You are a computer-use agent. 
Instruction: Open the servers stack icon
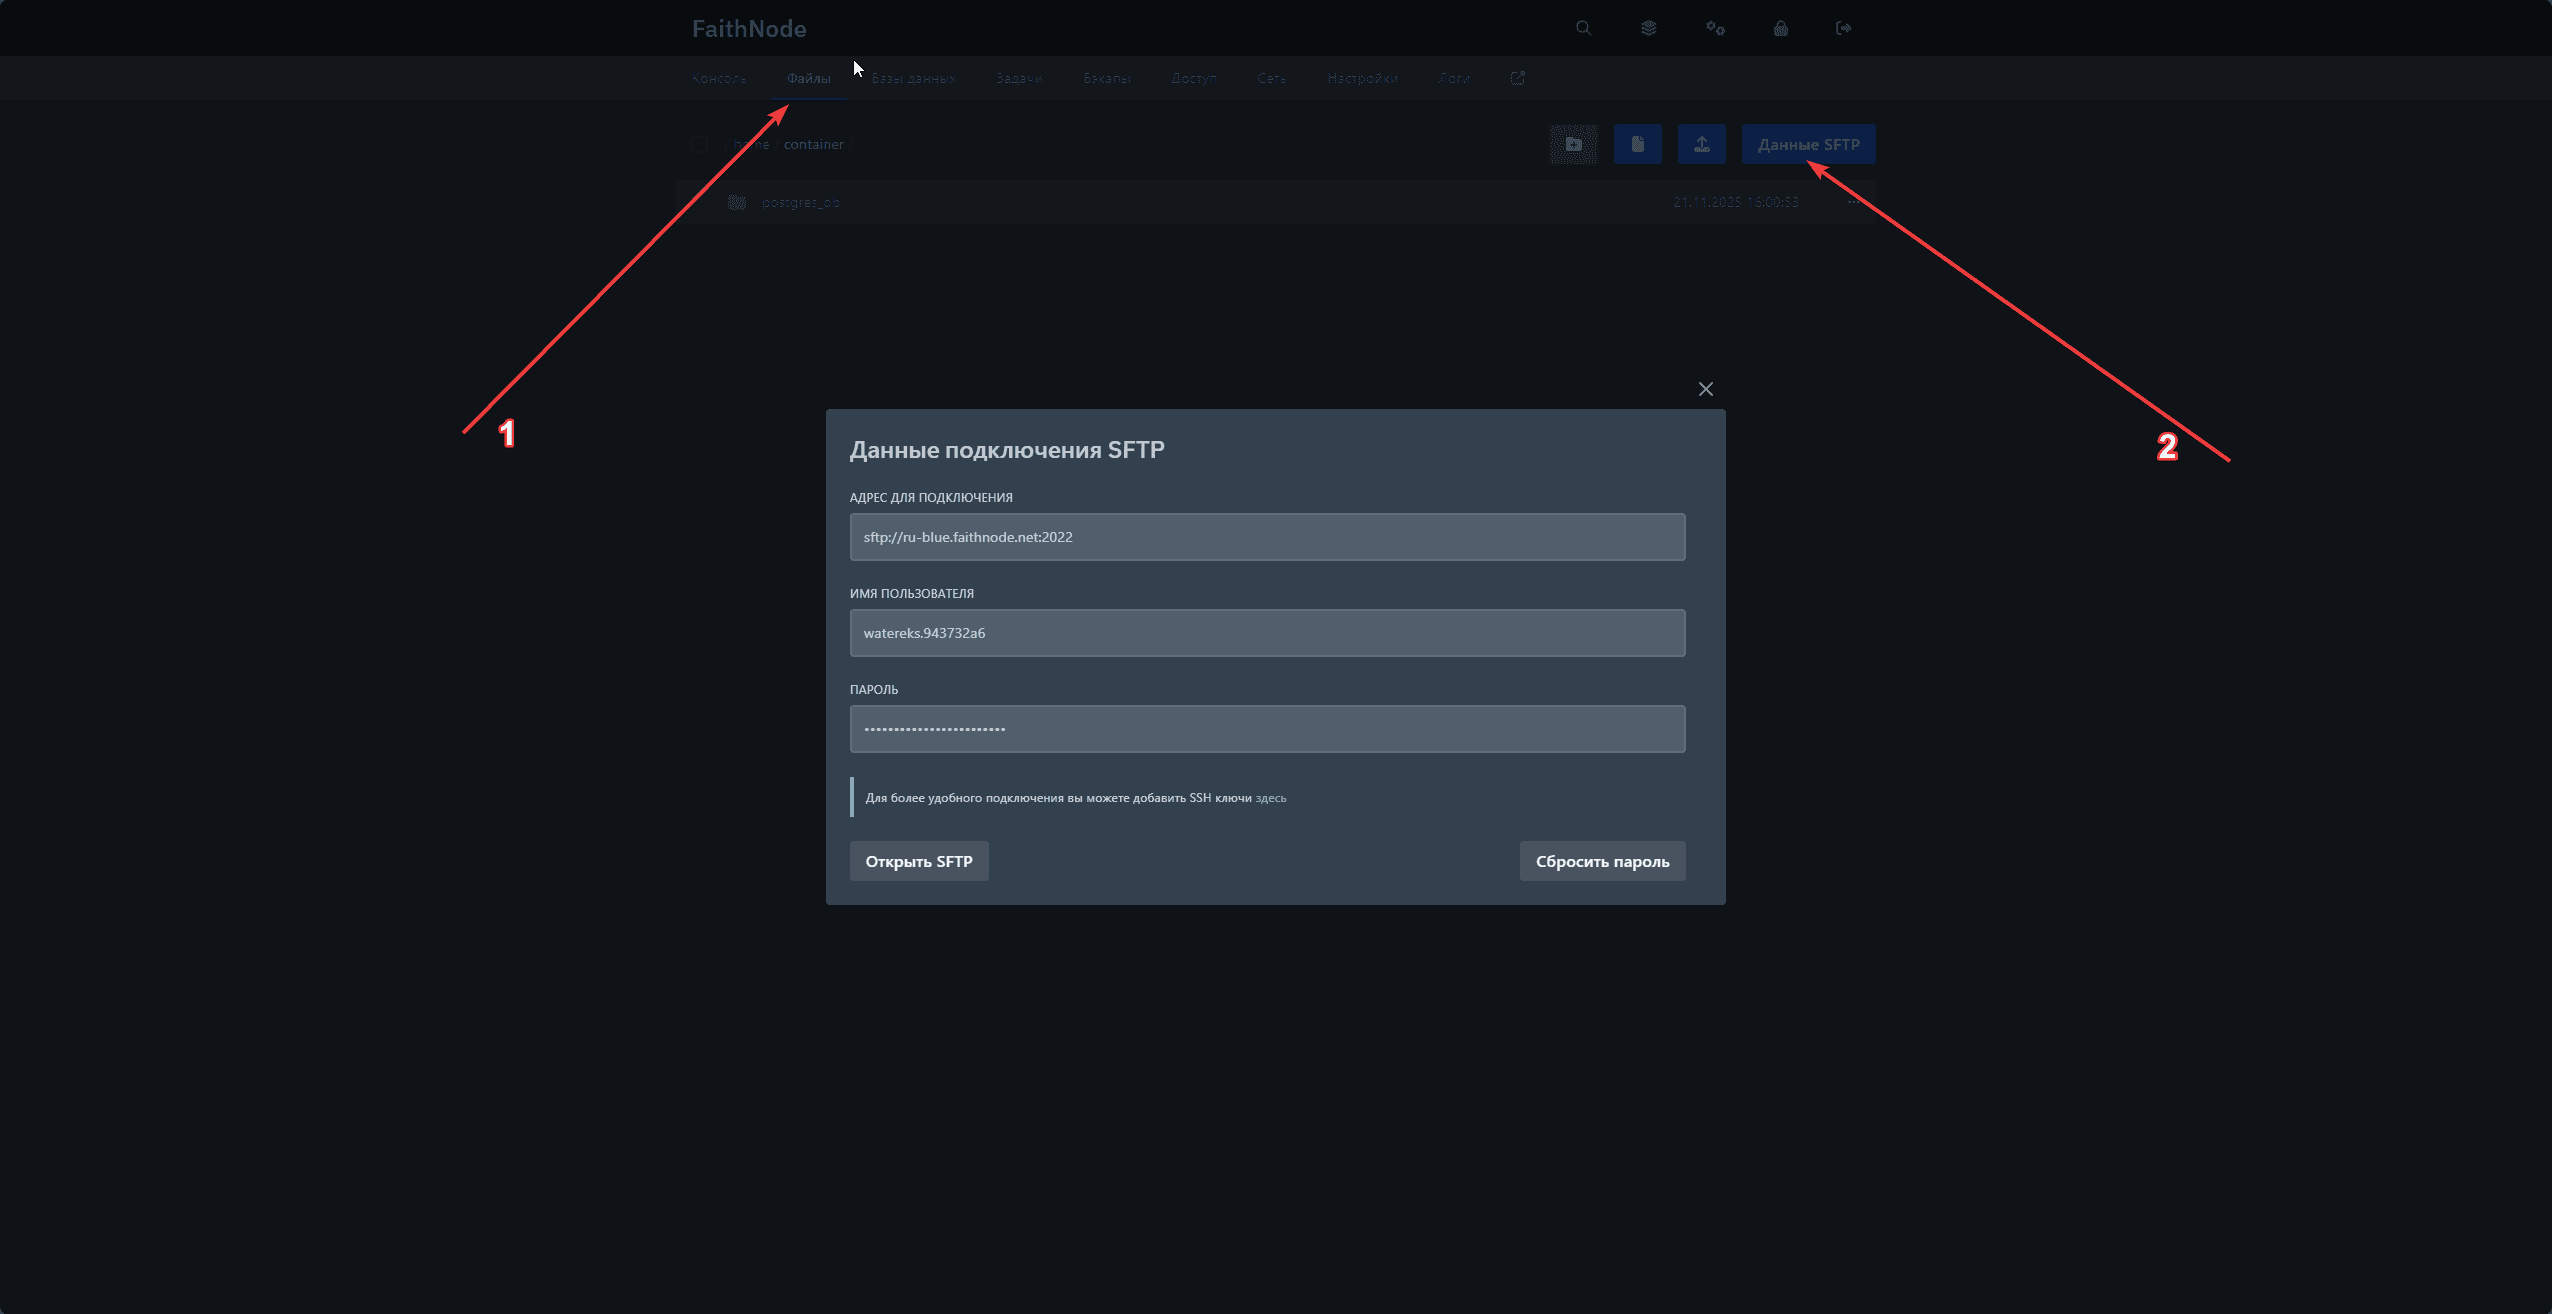tap(1649, 28)
